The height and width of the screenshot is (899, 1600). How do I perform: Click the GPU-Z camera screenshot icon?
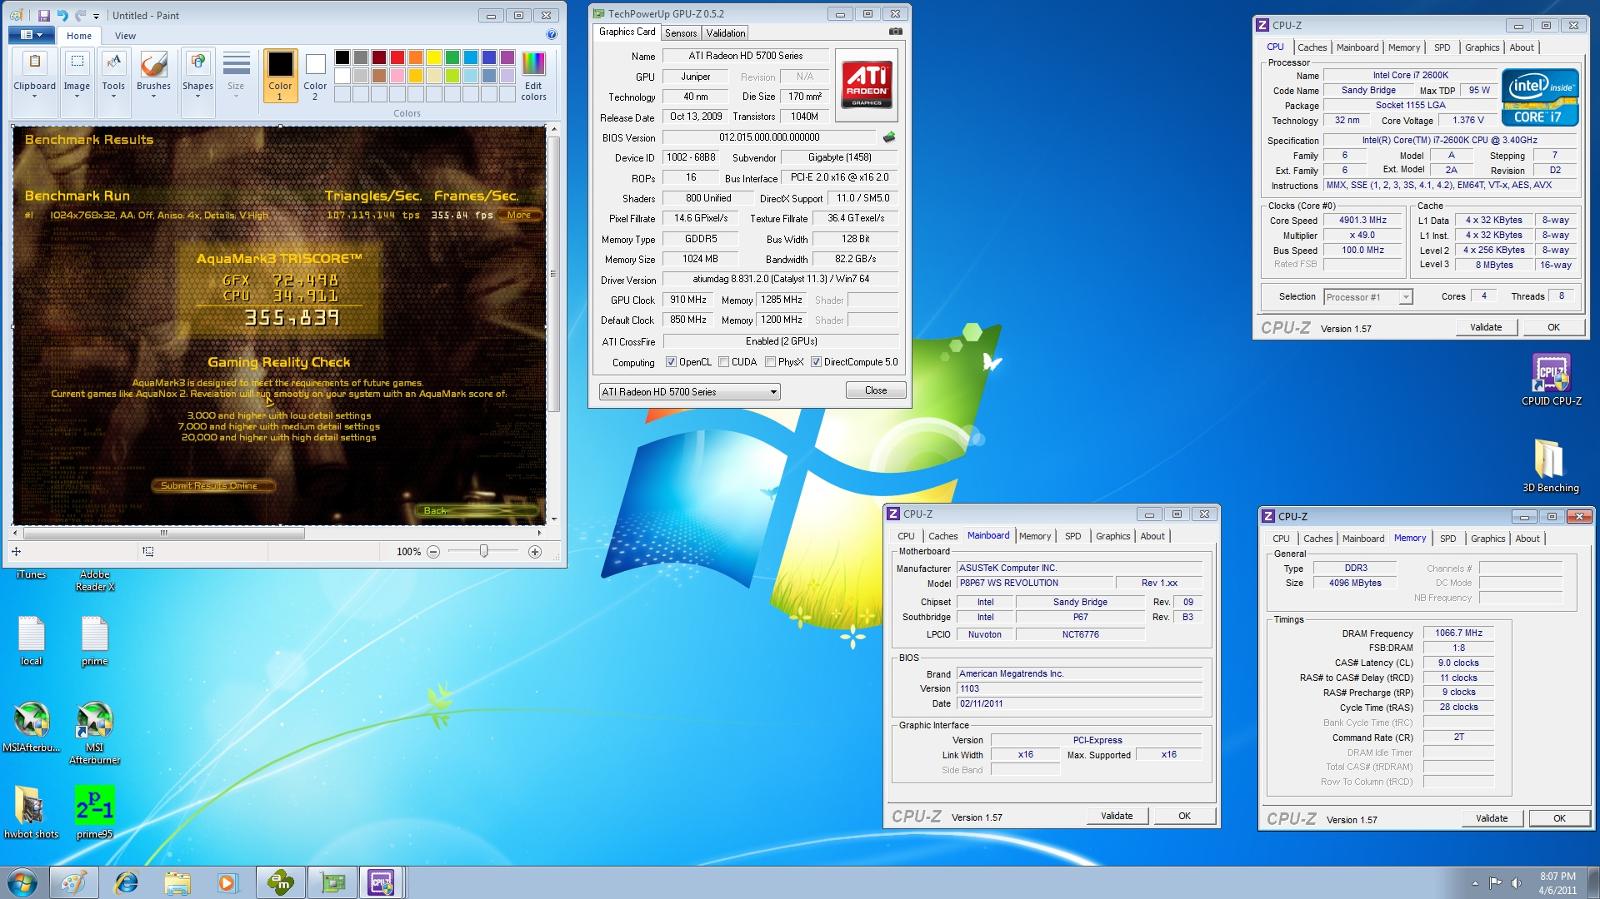point(895,32)
